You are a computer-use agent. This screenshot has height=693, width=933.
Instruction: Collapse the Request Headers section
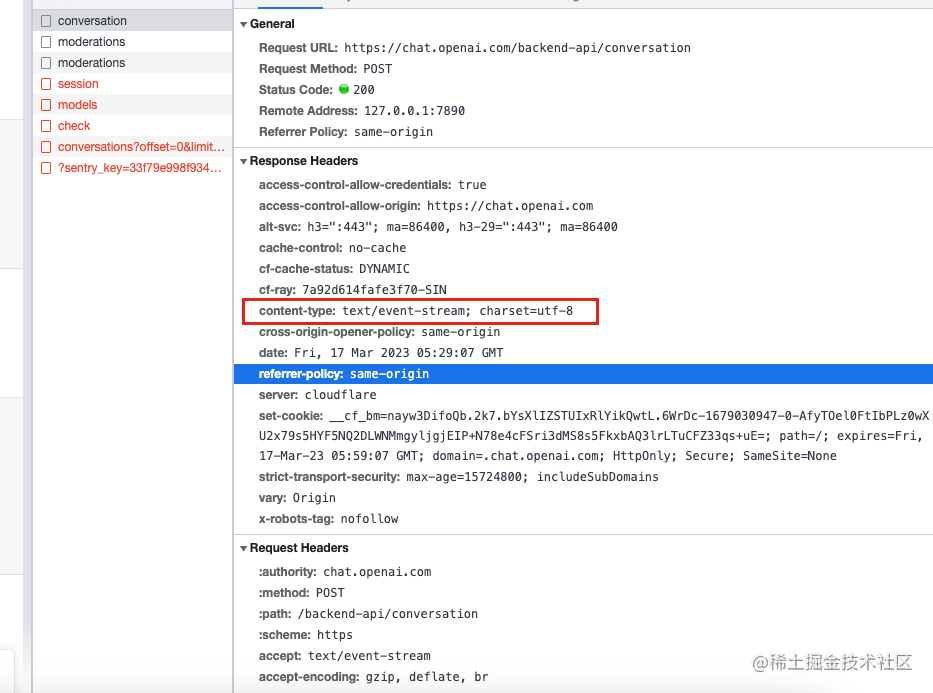point(243,548)
